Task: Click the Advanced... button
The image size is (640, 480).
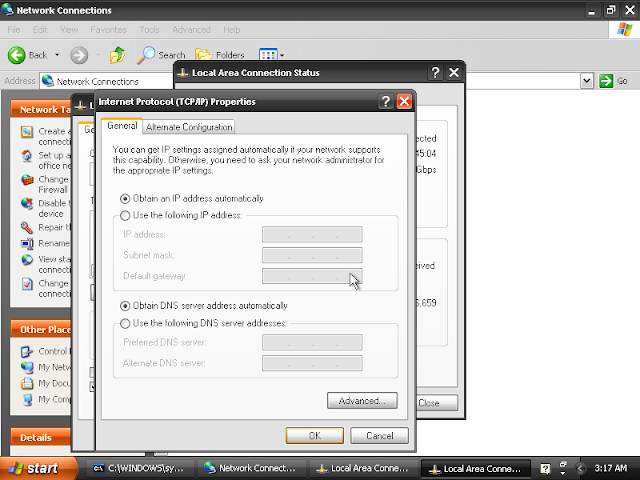Action: tap(362, 400)
